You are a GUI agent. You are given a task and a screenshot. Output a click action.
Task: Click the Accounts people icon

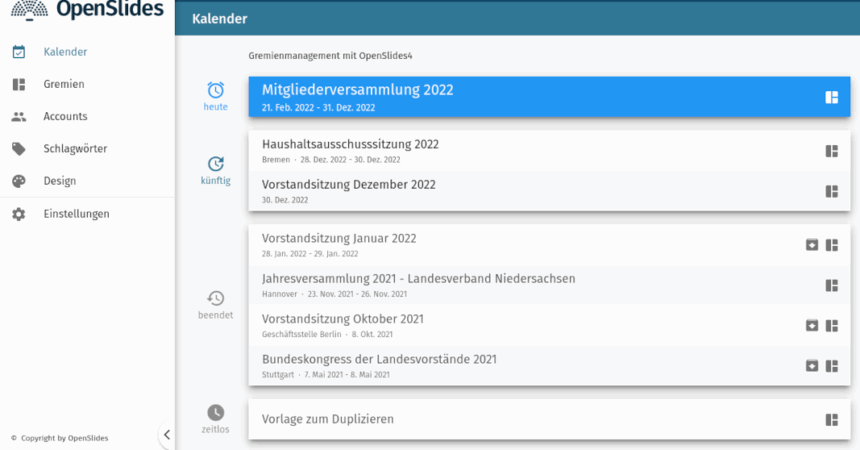[x=19, y=116]
